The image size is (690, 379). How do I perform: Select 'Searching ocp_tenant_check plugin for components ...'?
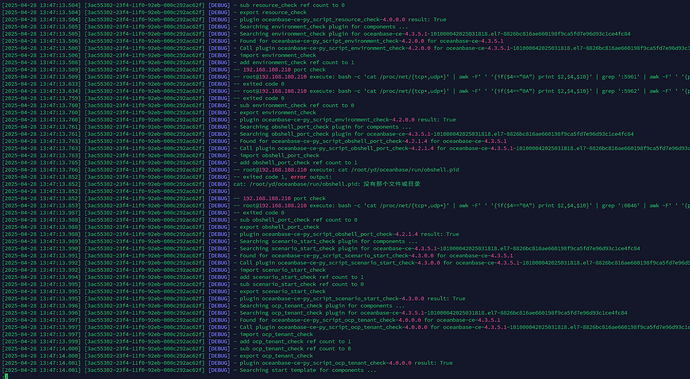(319, 305)
